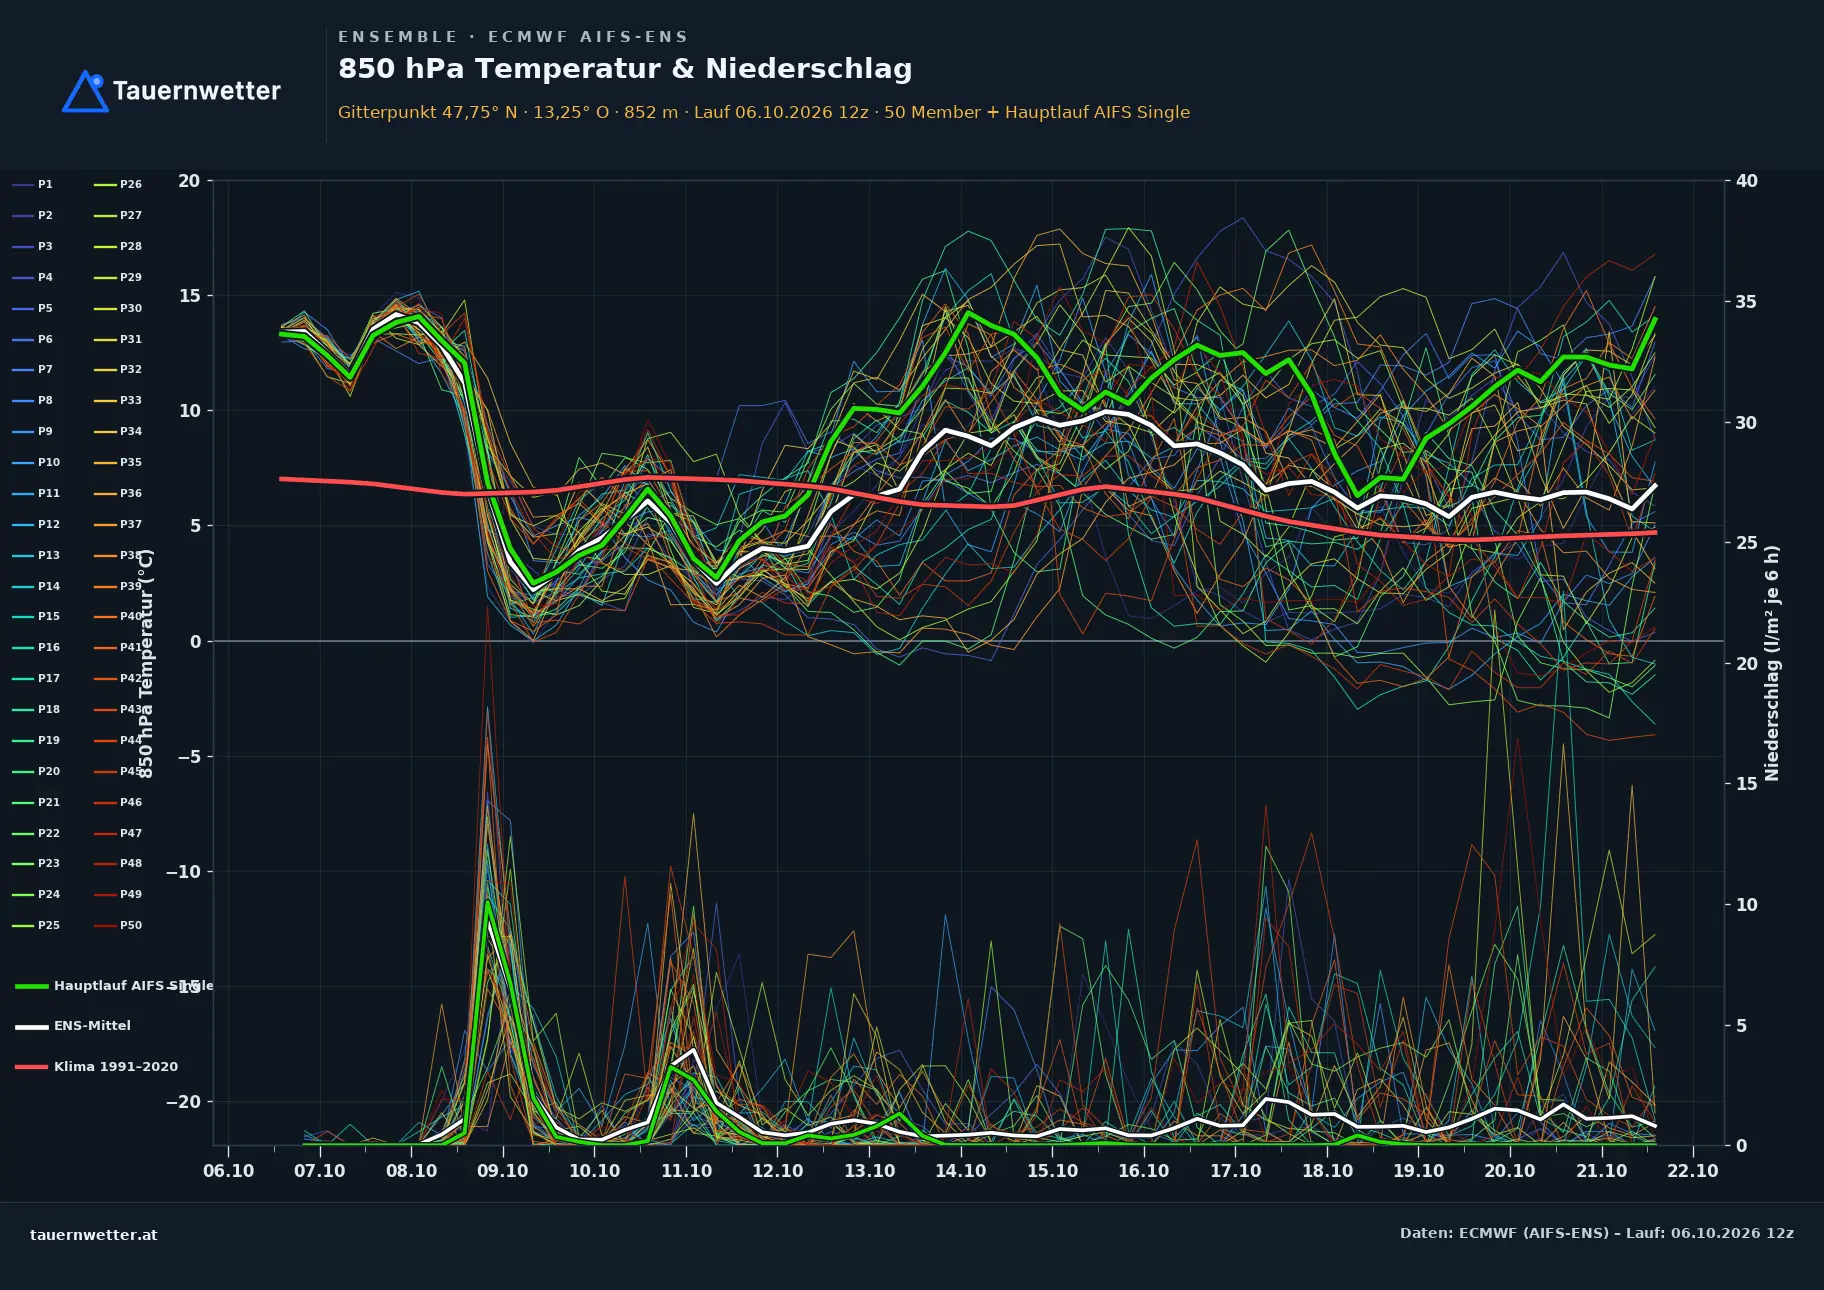Click the 06.10 date tick label
This screenshot has width=1824, height=1290.
point(229,1171)
